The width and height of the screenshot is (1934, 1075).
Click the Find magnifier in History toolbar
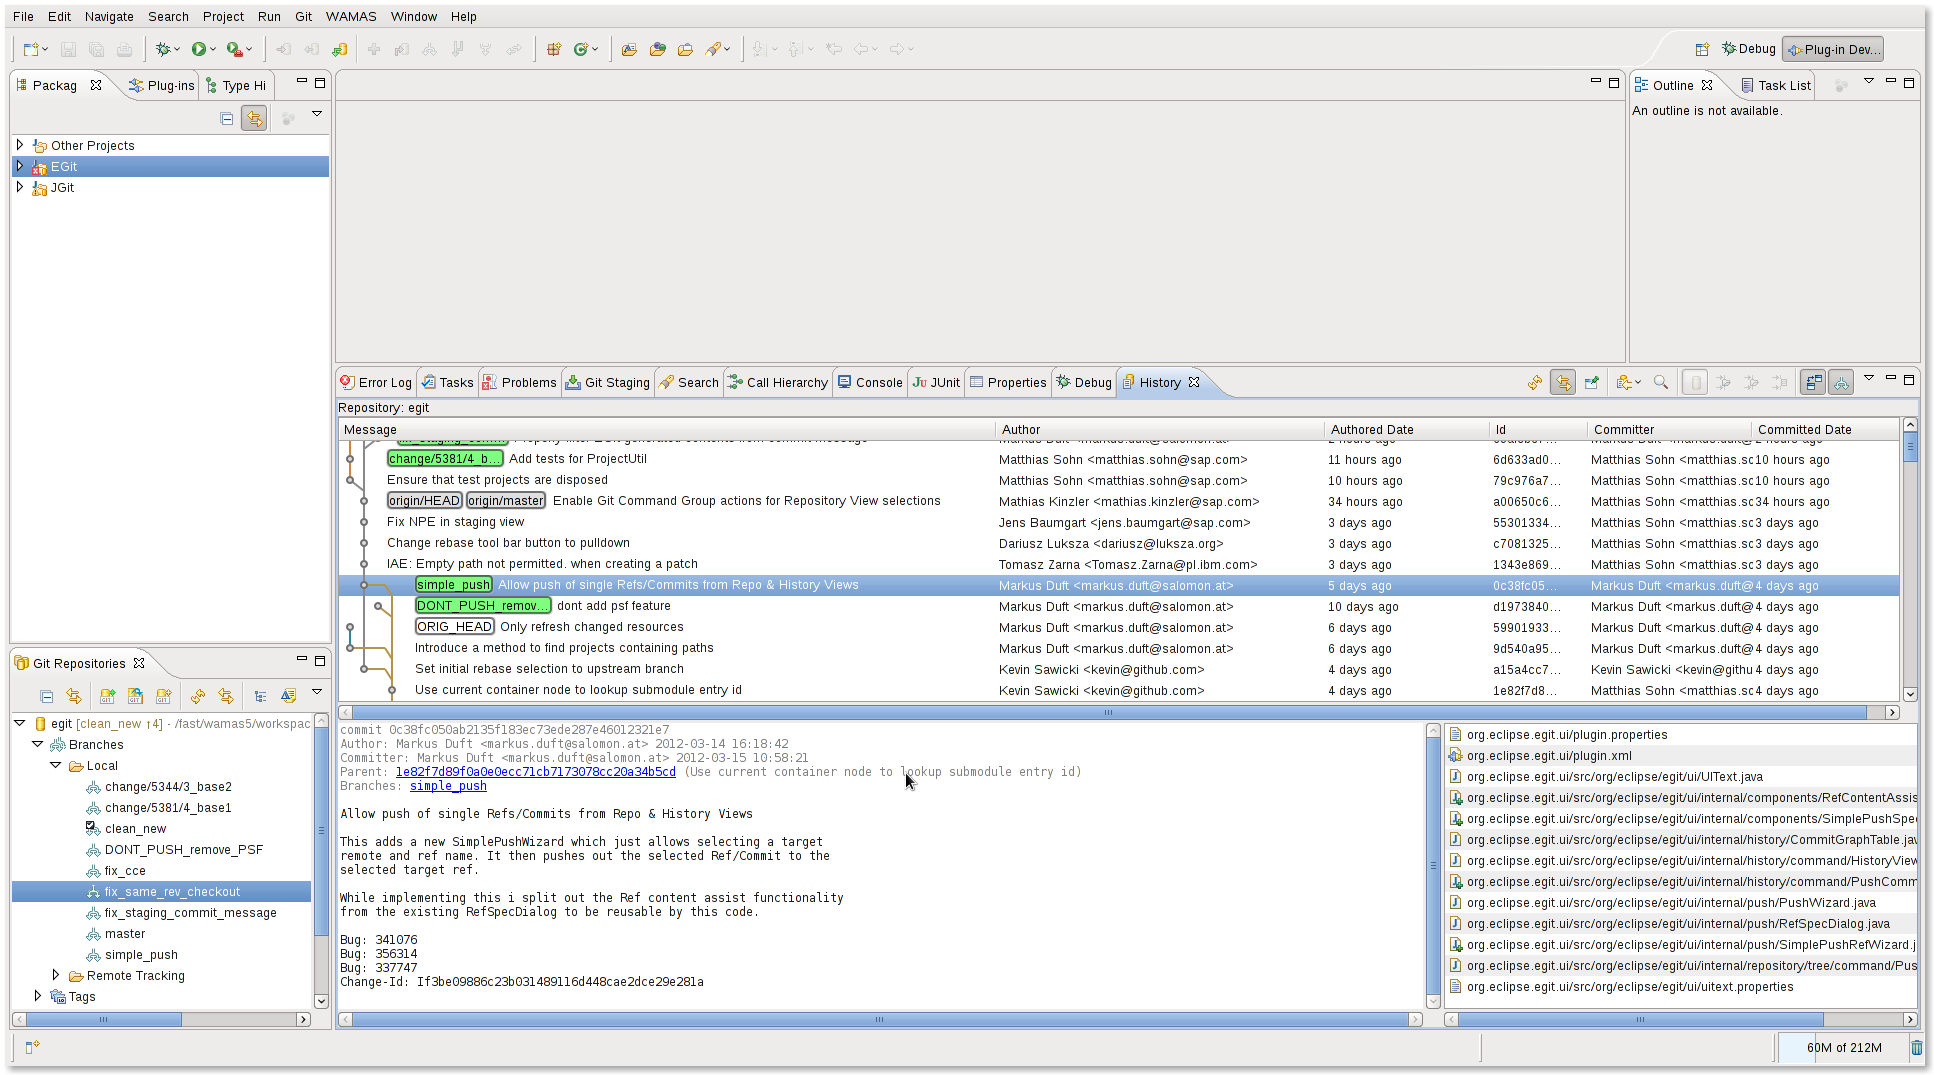coord(1661,383)
